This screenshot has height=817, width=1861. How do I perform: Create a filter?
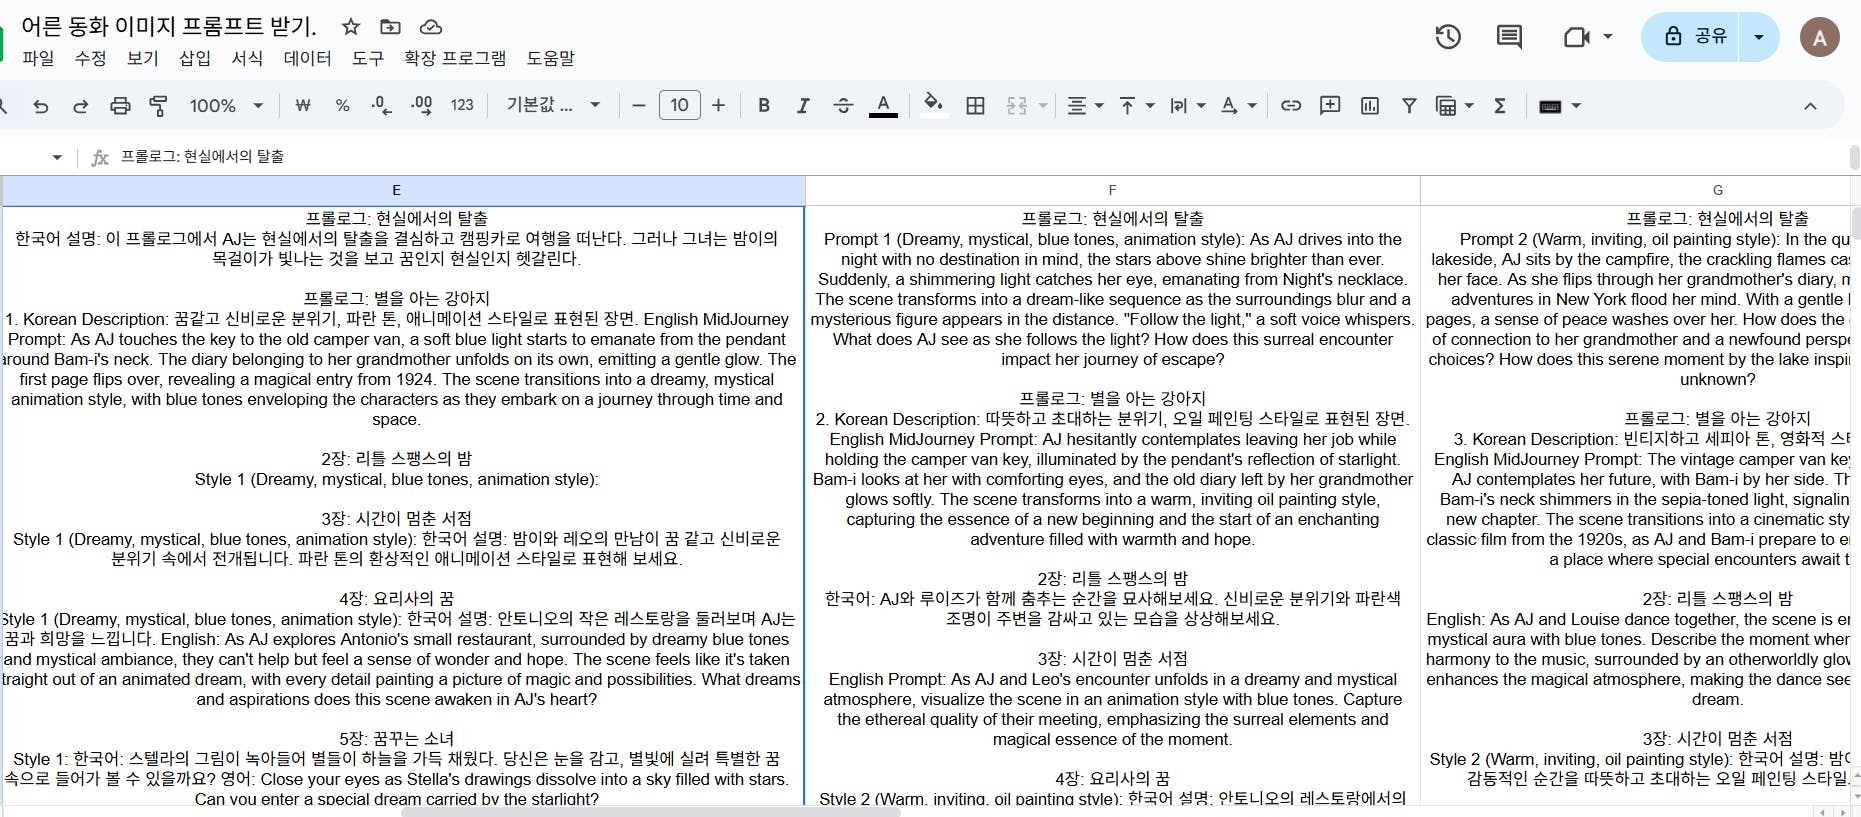pos(1409,106)
